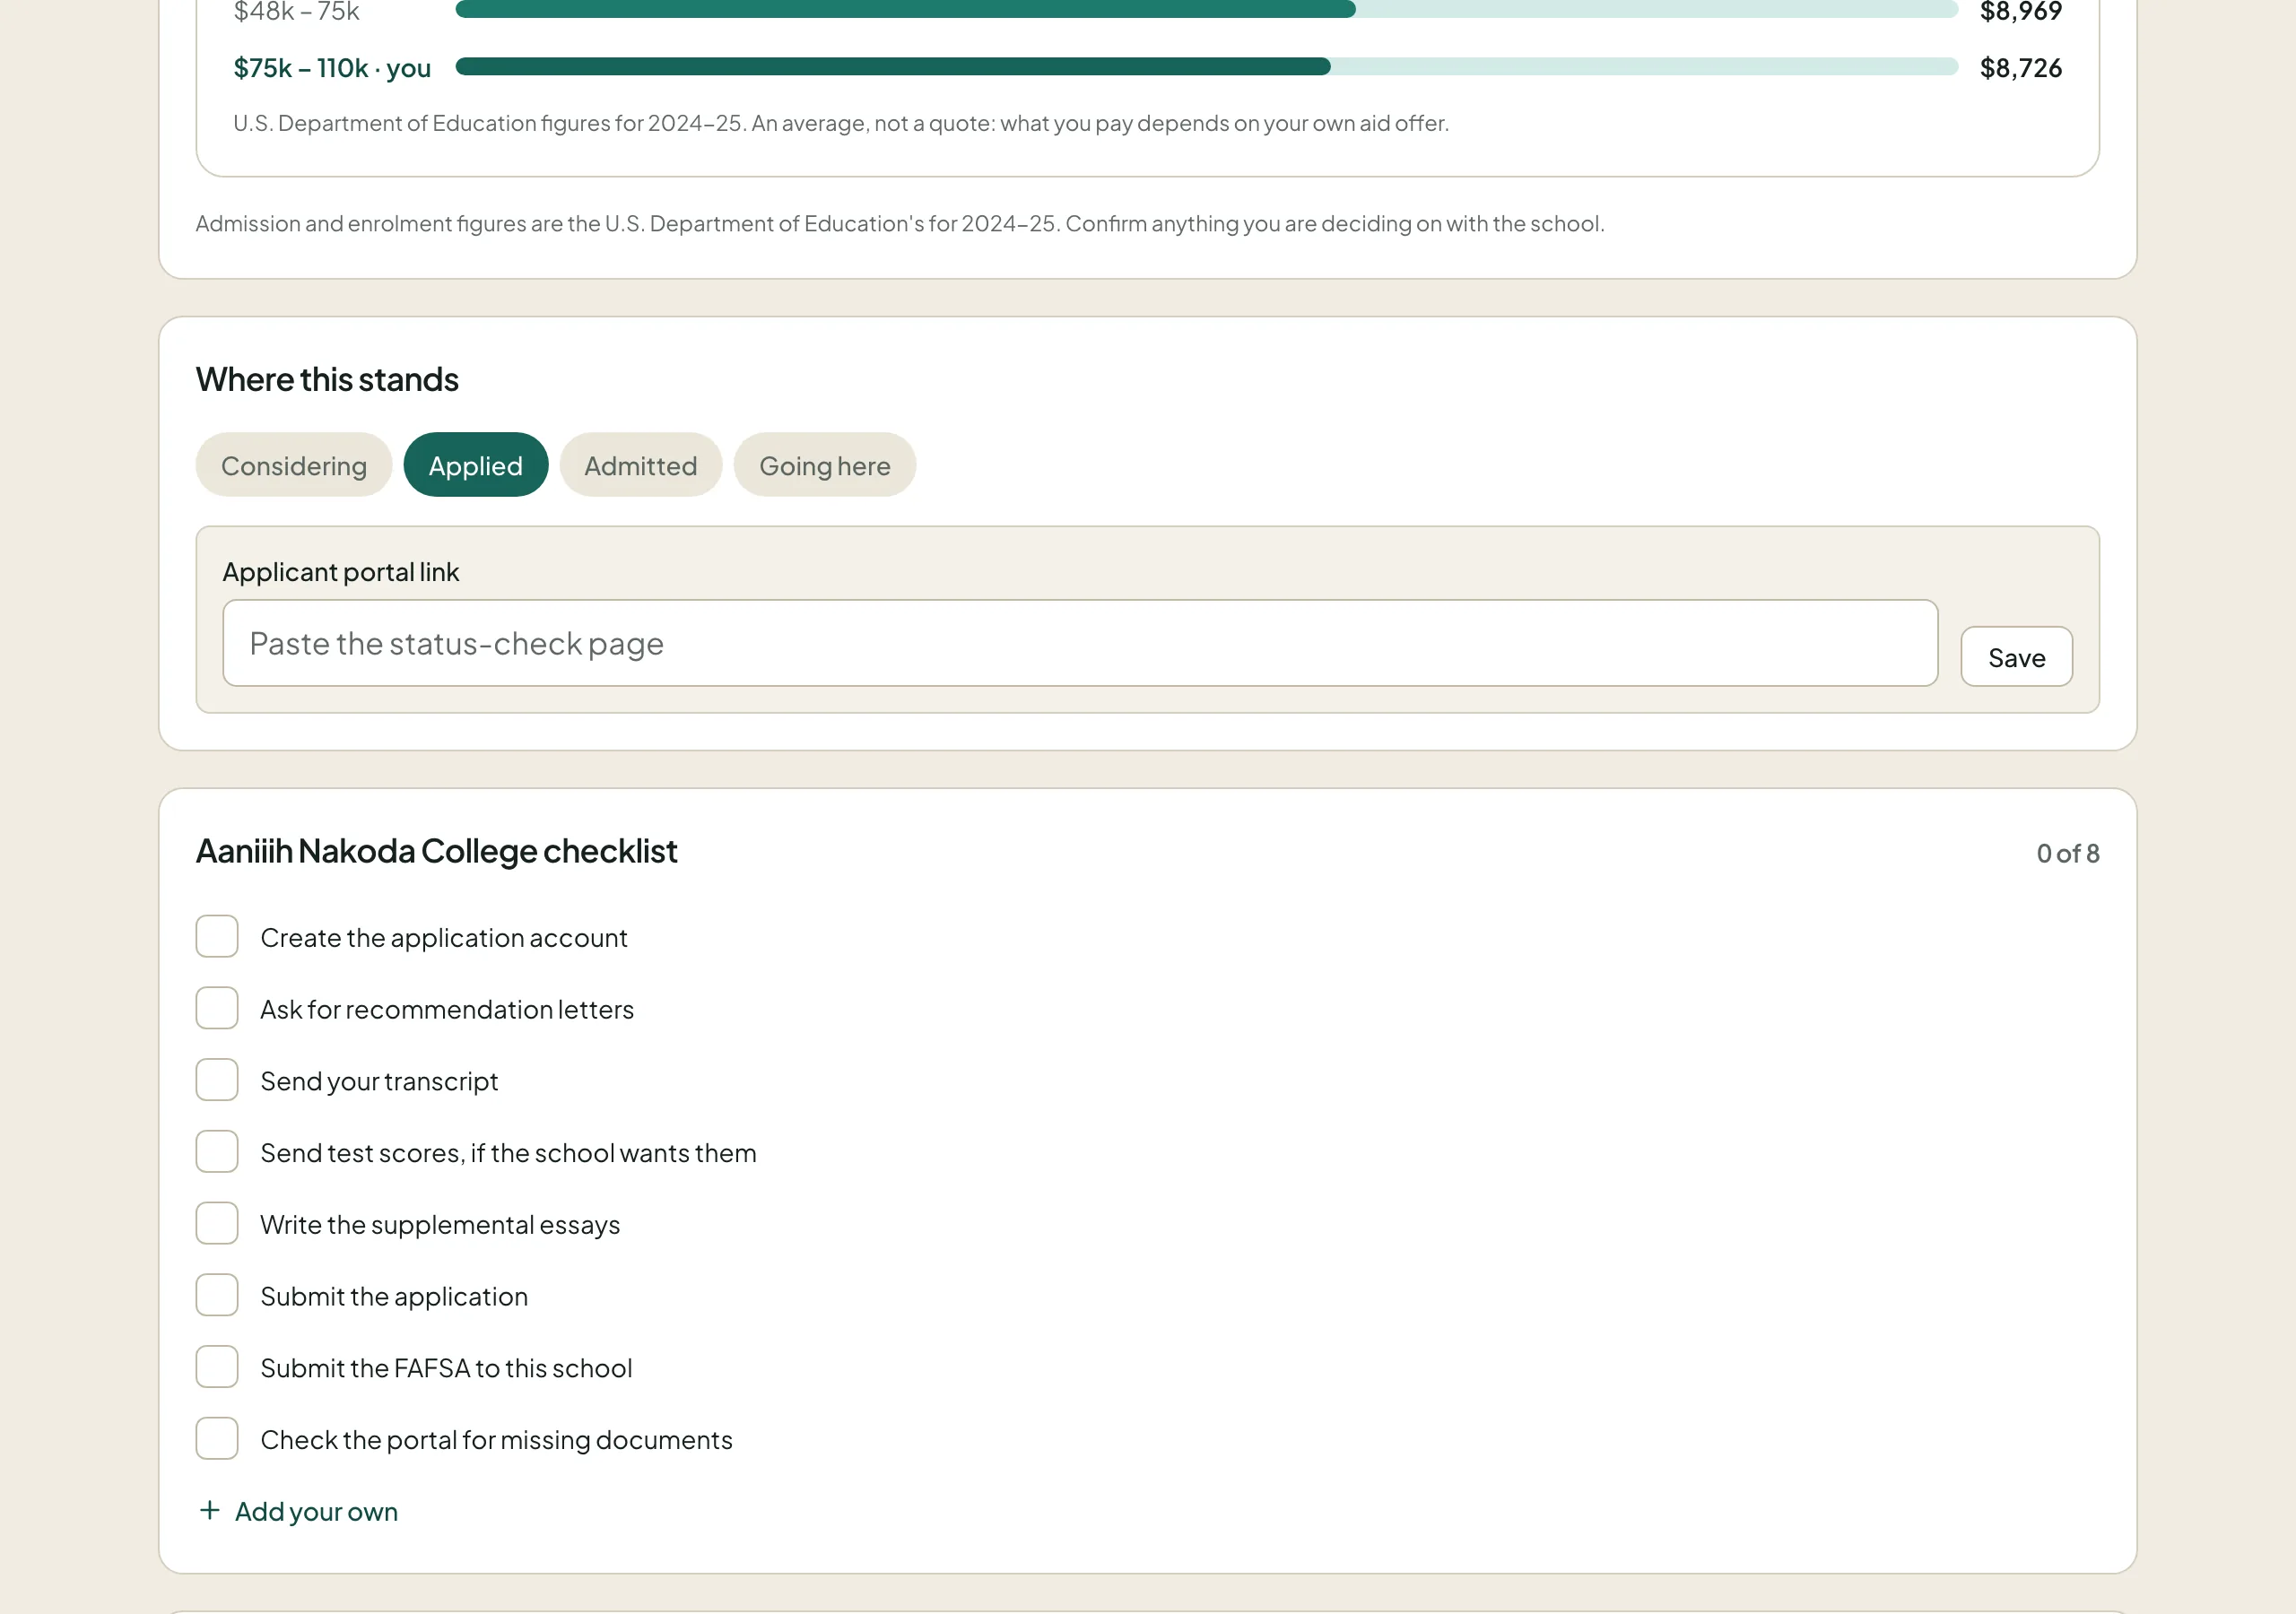The height and width of the screenshot is (1614, 2296).
Task: Focus the Paste the status-check page field
Action: tap(1080, 643)
